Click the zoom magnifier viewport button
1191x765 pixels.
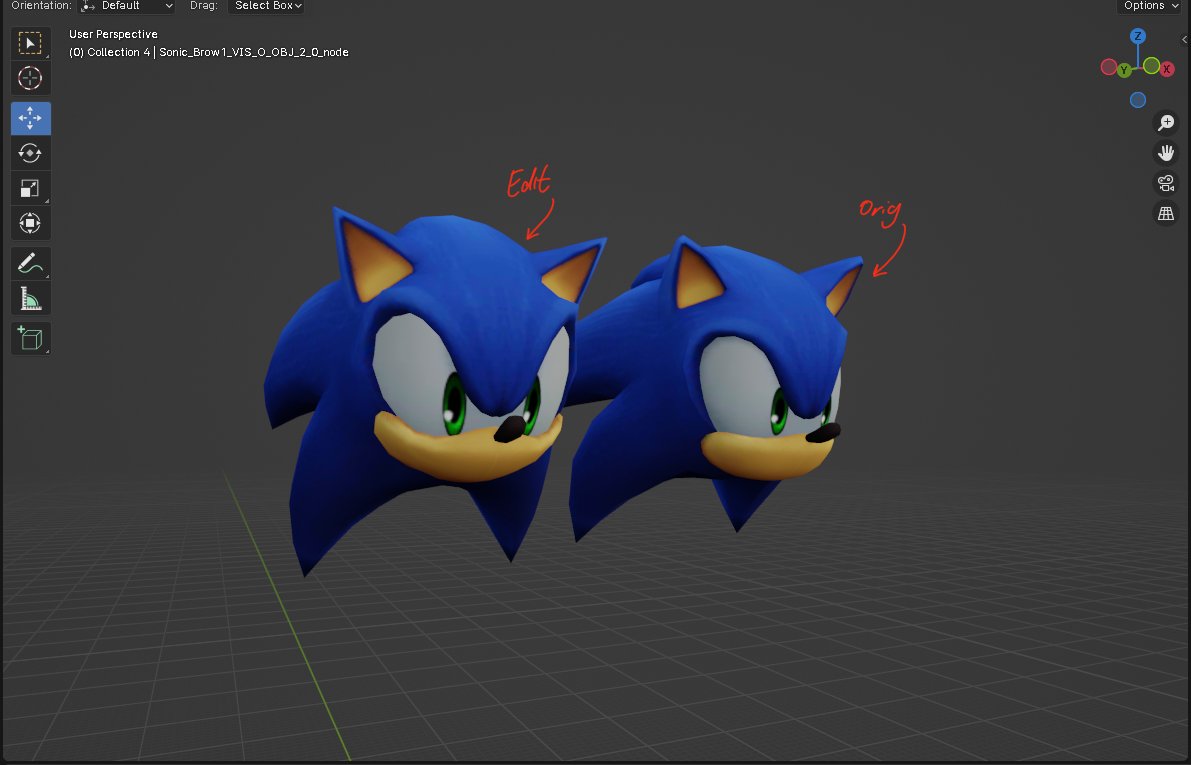1166,122
